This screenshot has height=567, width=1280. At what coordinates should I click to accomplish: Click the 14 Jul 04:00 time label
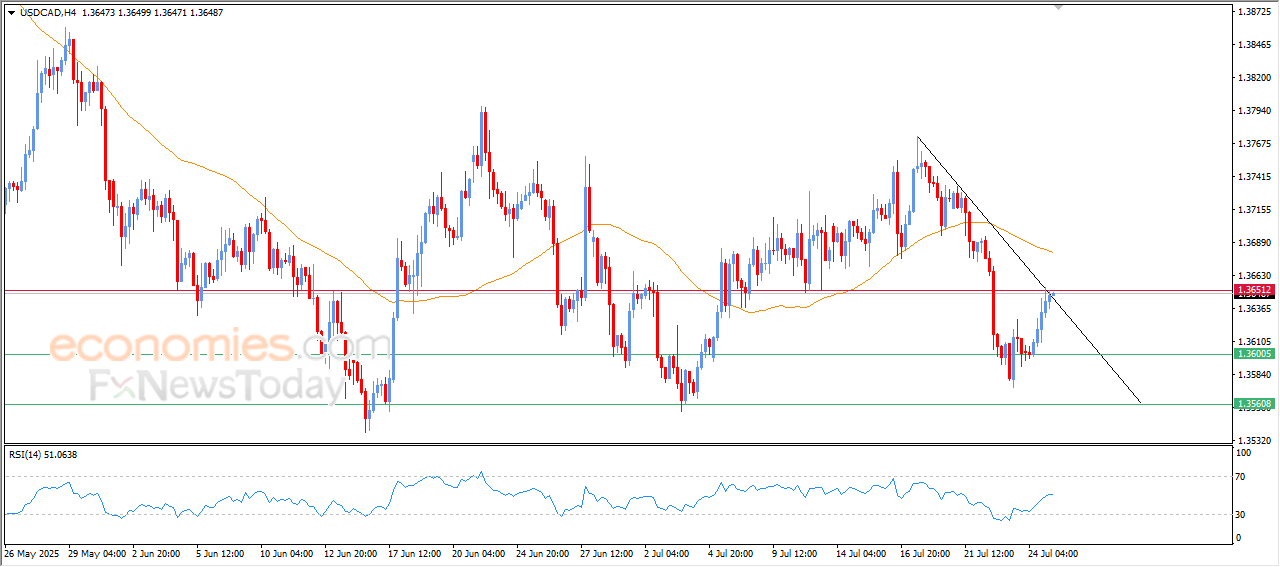(x=861, y=553)
